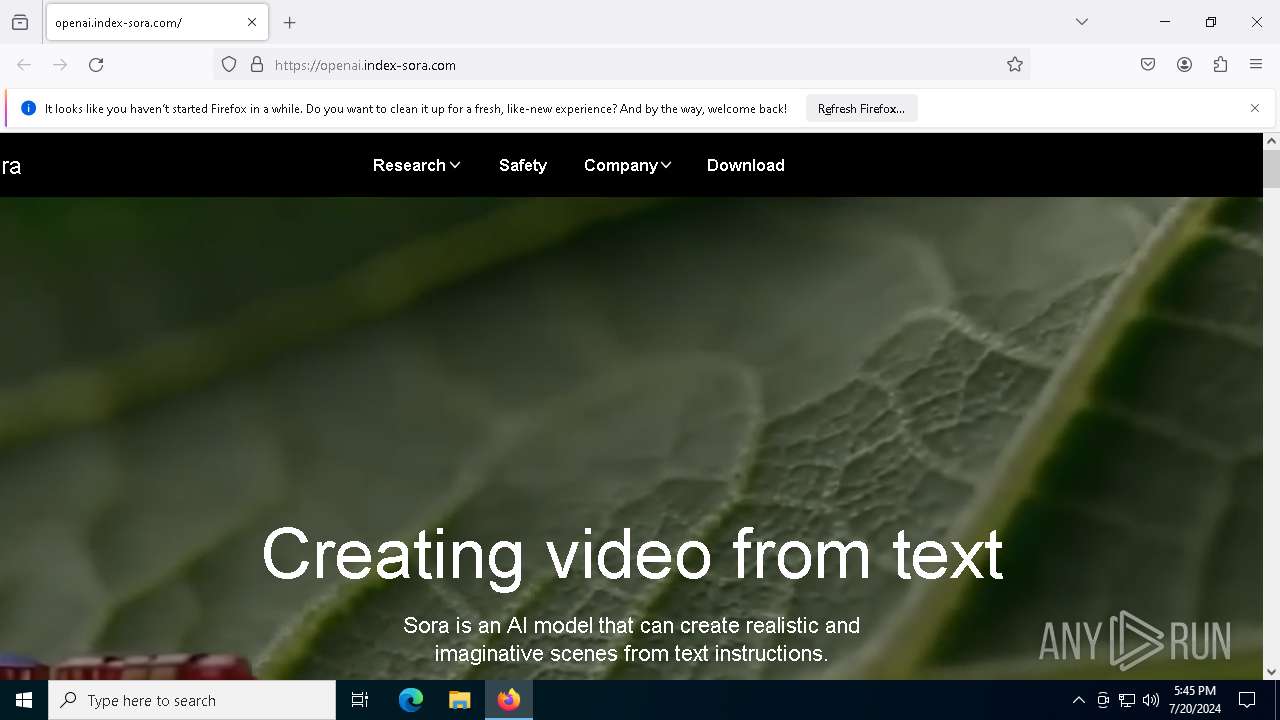This screenshot has width=1280, height=720.
Task: Open Firefox account menu
Action: [x=1184, y=65]
